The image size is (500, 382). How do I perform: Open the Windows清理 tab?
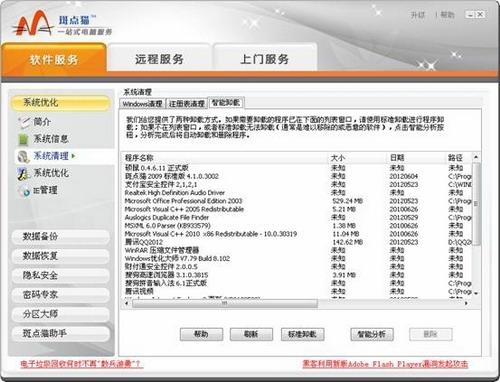[x=142, y=103]
